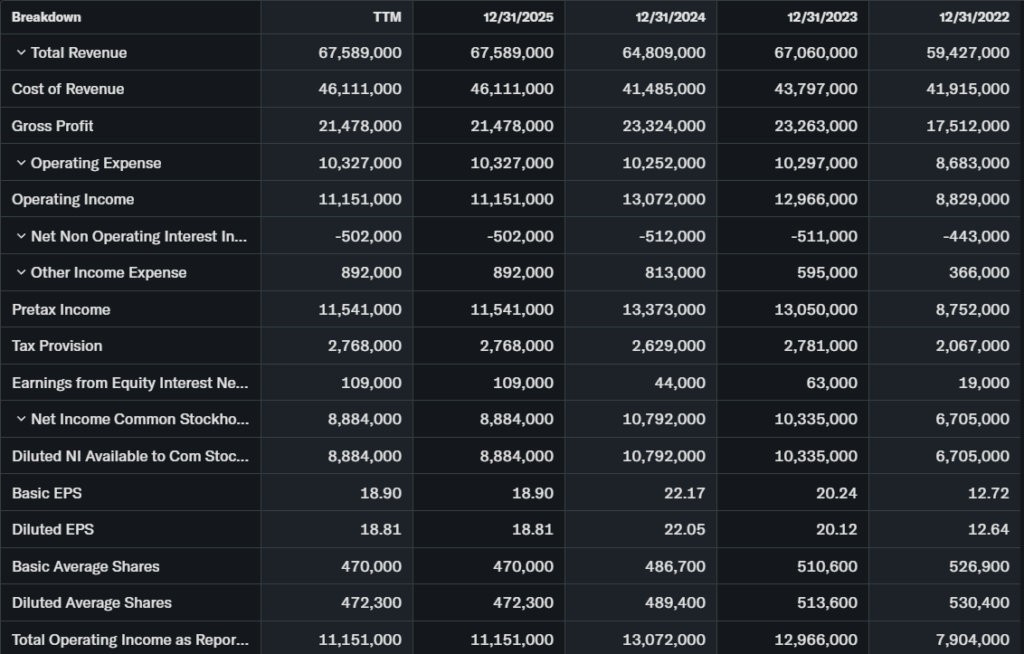
Task: Expand Net Non Operating Interest row chevron
Action: [21, 236]
